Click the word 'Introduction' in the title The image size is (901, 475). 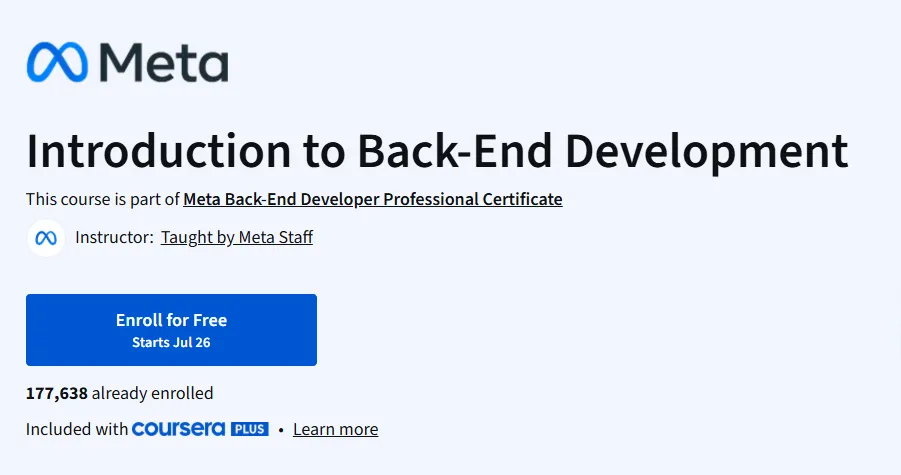pos(159,151)
